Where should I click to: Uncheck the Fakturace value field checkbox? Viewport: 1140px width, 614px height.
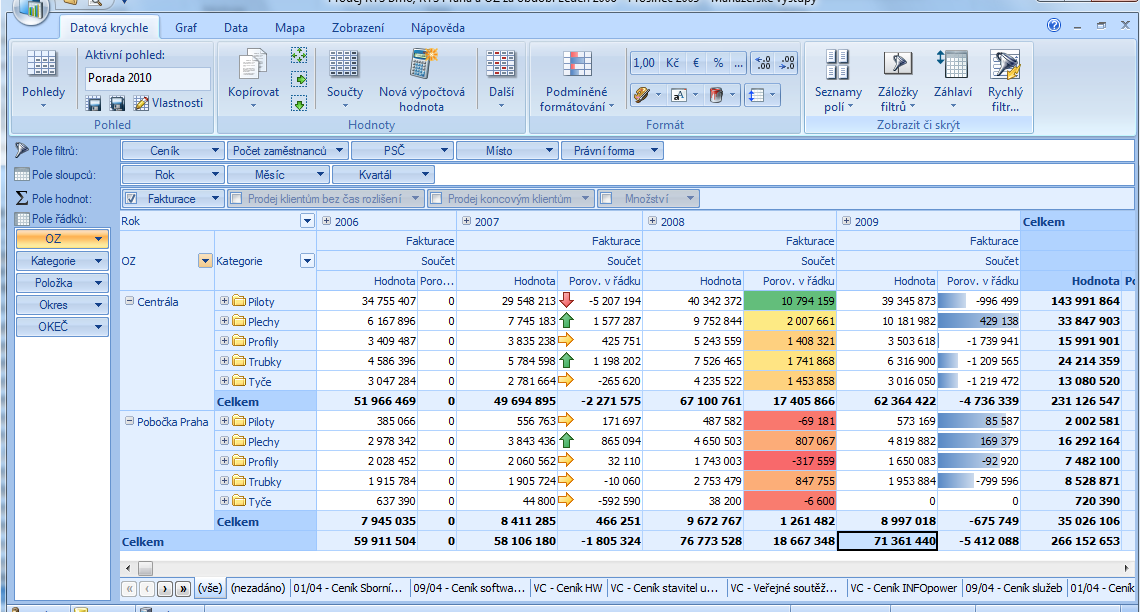tap(132, 199)
